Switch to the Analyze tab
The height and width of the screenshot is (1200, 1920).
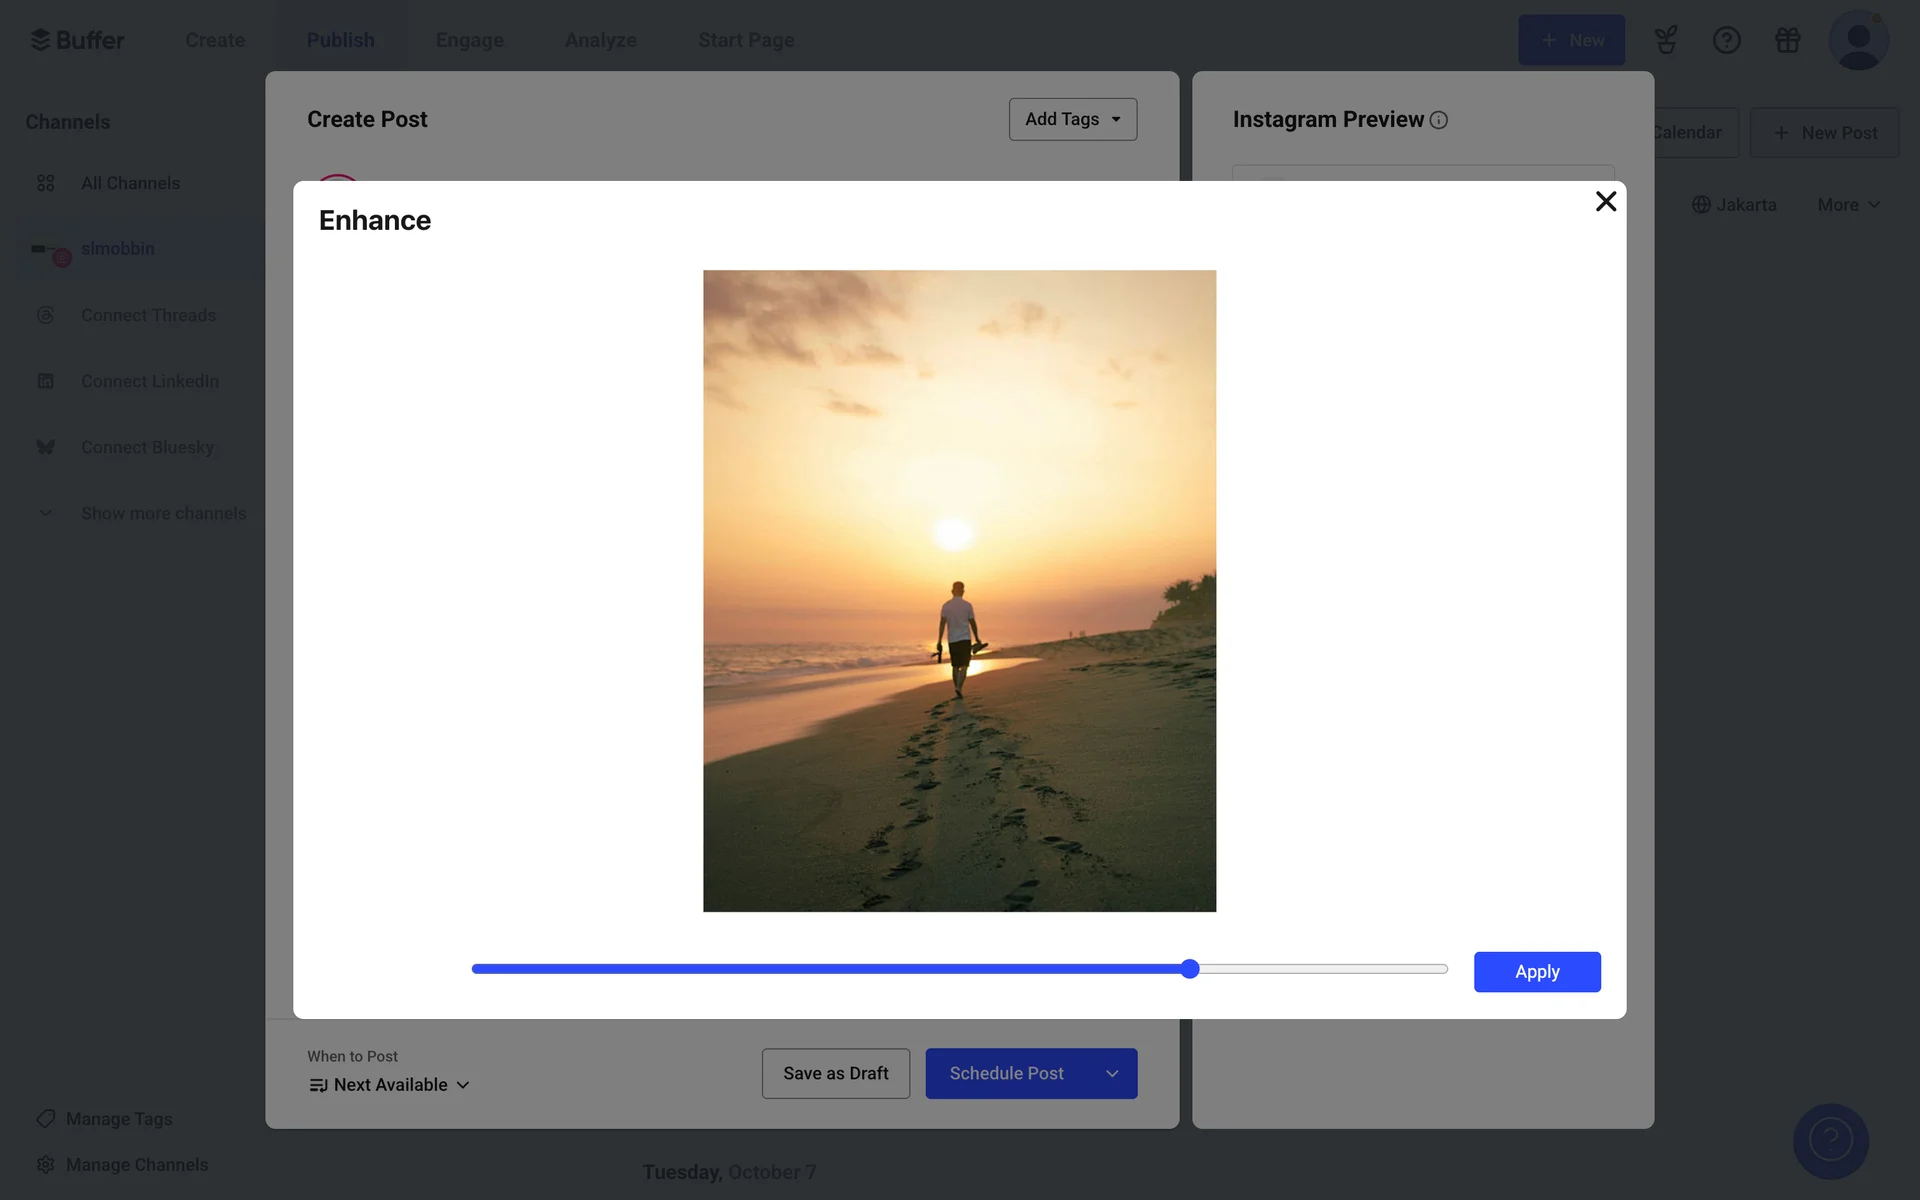[600, 40]
